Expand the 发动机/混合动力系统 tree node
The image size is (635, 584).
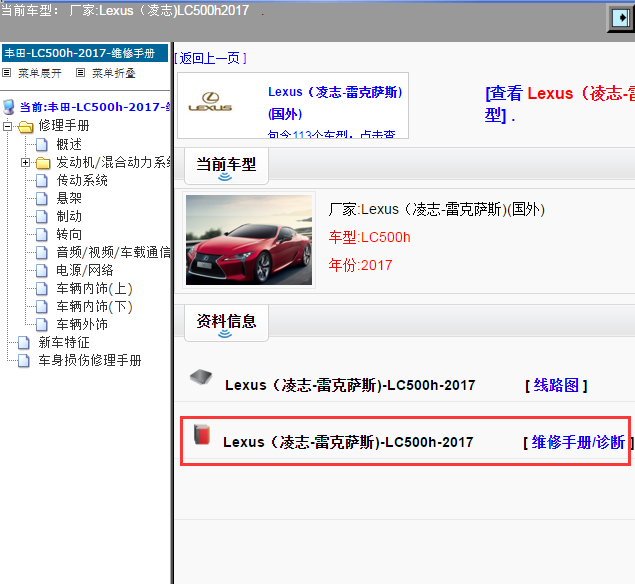click(x=25, y=162)
